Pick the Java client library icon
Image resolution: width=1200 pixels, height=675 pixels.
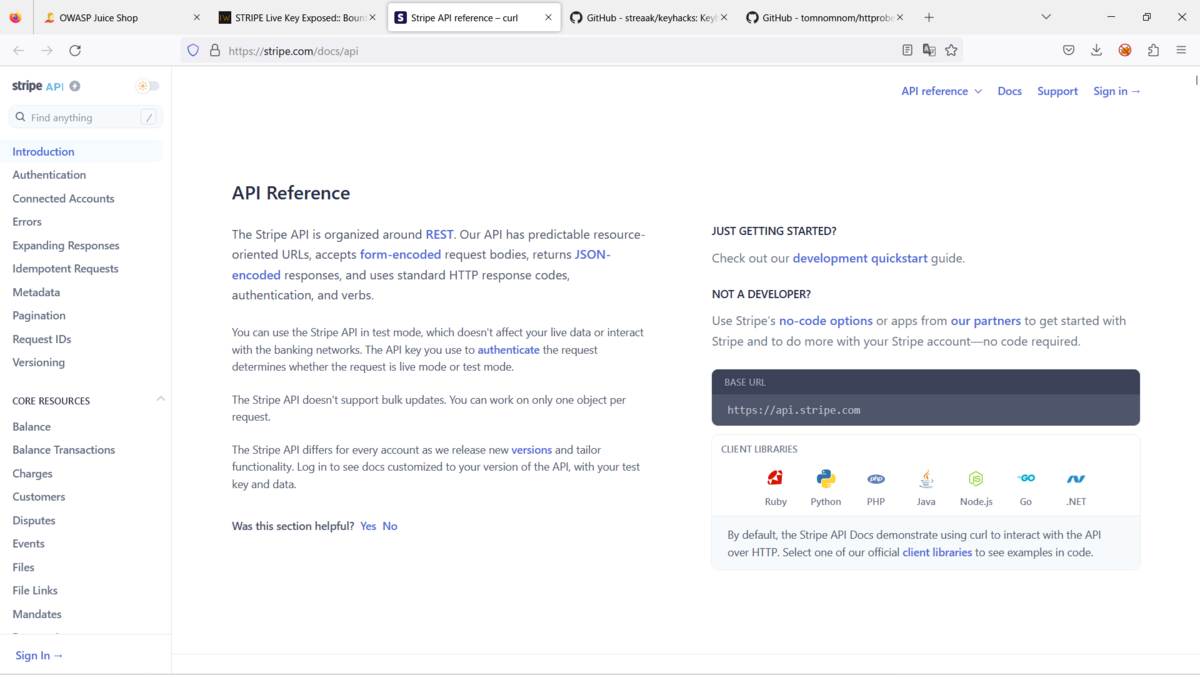926,479
